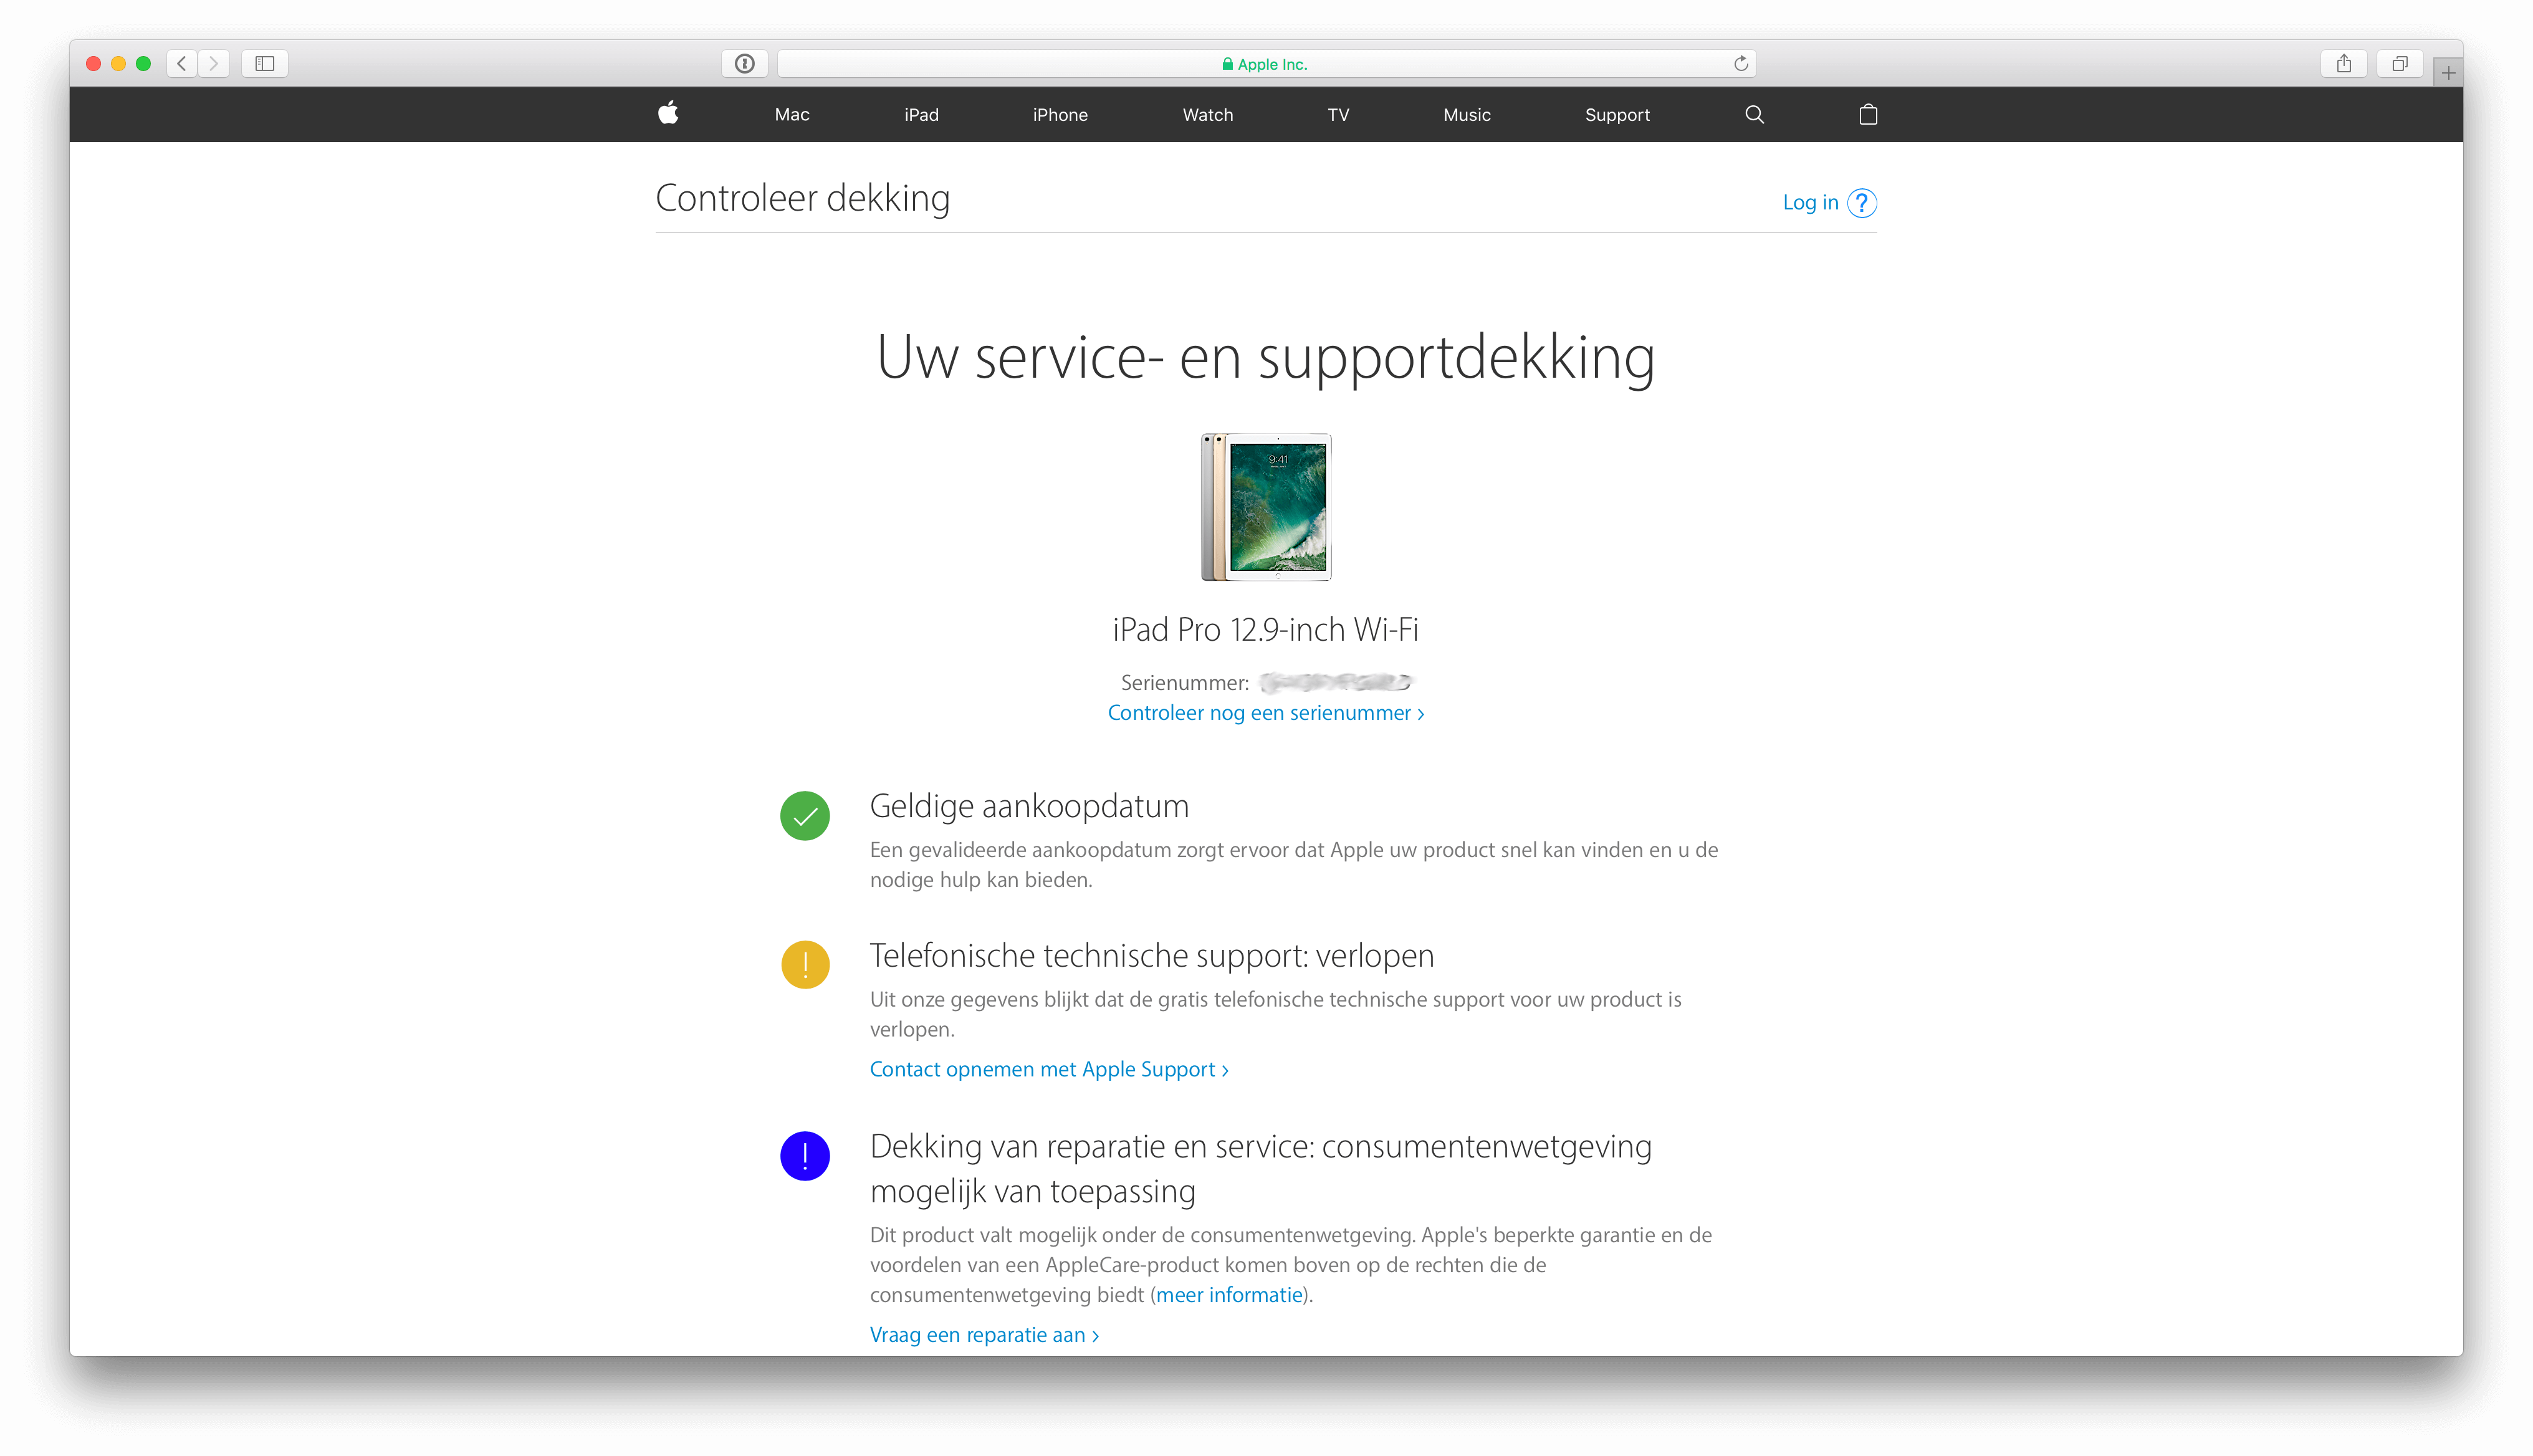The width and height of the screenshot is (2533, 1456).
Task: Toggle the Safari sidebar button
Action: tap(265, 64)
